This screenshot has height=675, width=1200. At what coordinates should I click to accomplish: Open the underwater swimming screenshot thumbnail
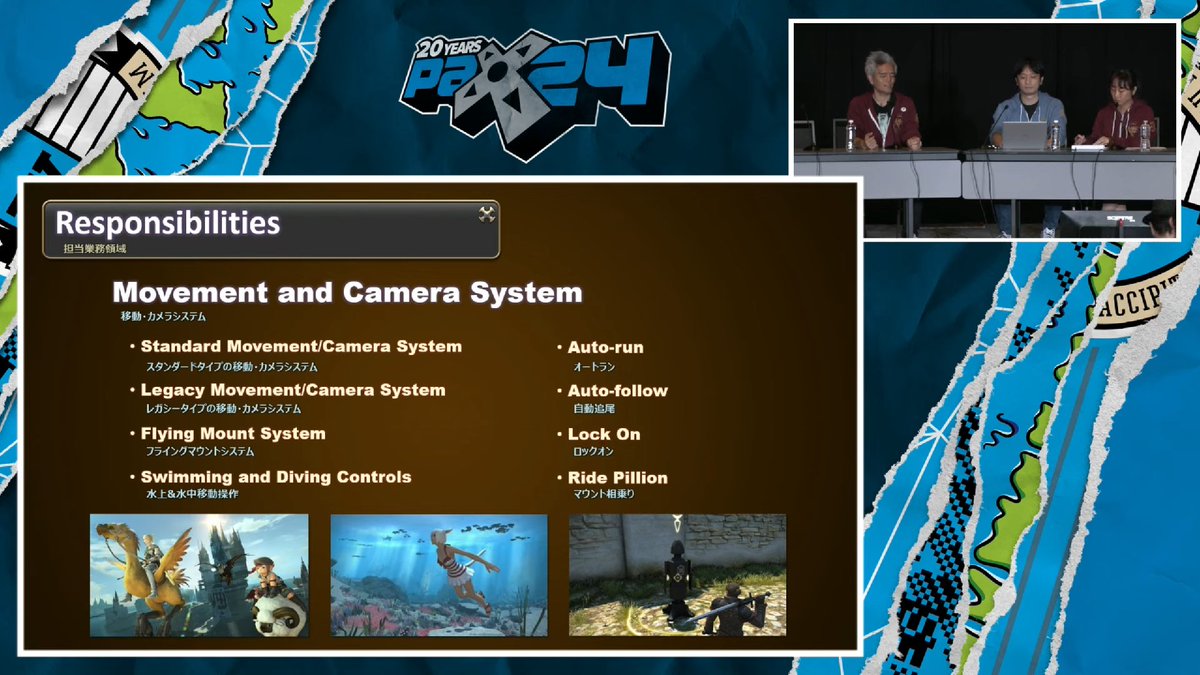[x=439, y=575]
